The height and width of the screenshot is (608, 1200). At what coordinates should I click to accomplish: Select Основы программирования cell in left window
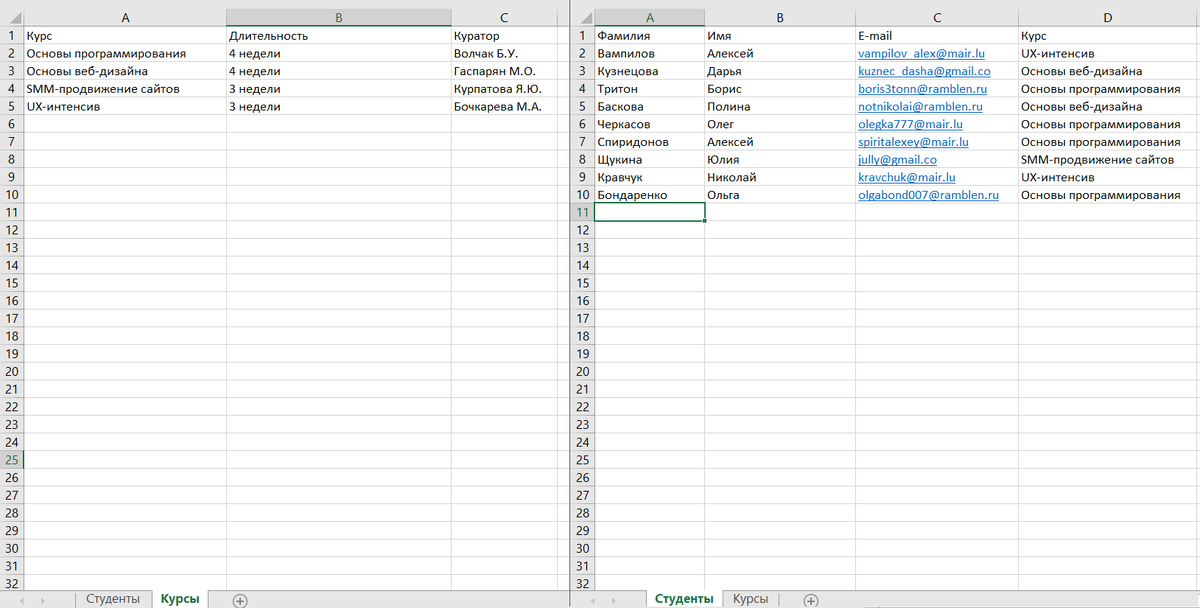pos(125,54)
